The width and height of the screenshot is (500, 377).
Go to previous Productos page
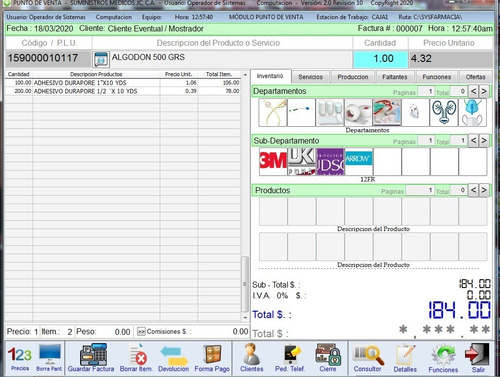473,190
